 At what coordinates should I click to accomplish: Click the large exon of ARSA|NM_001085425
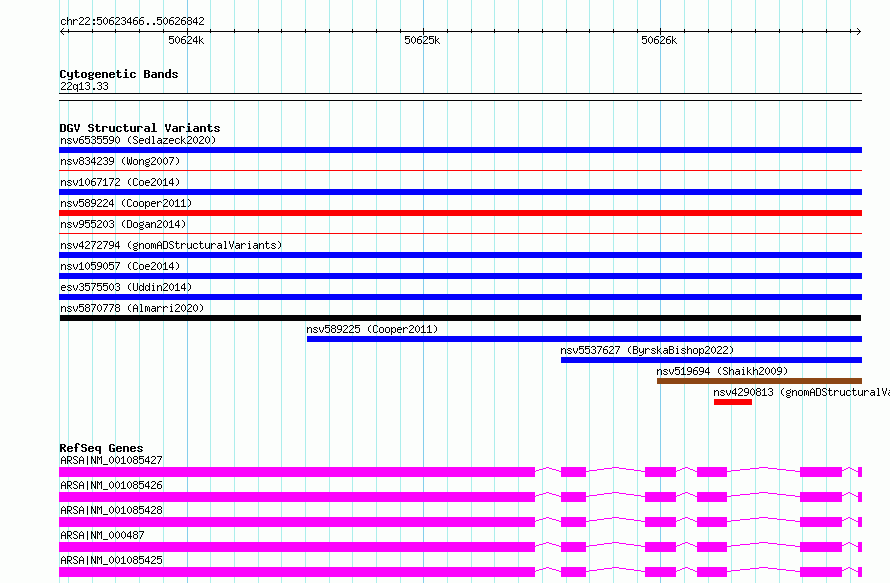[x=297, y=572]
